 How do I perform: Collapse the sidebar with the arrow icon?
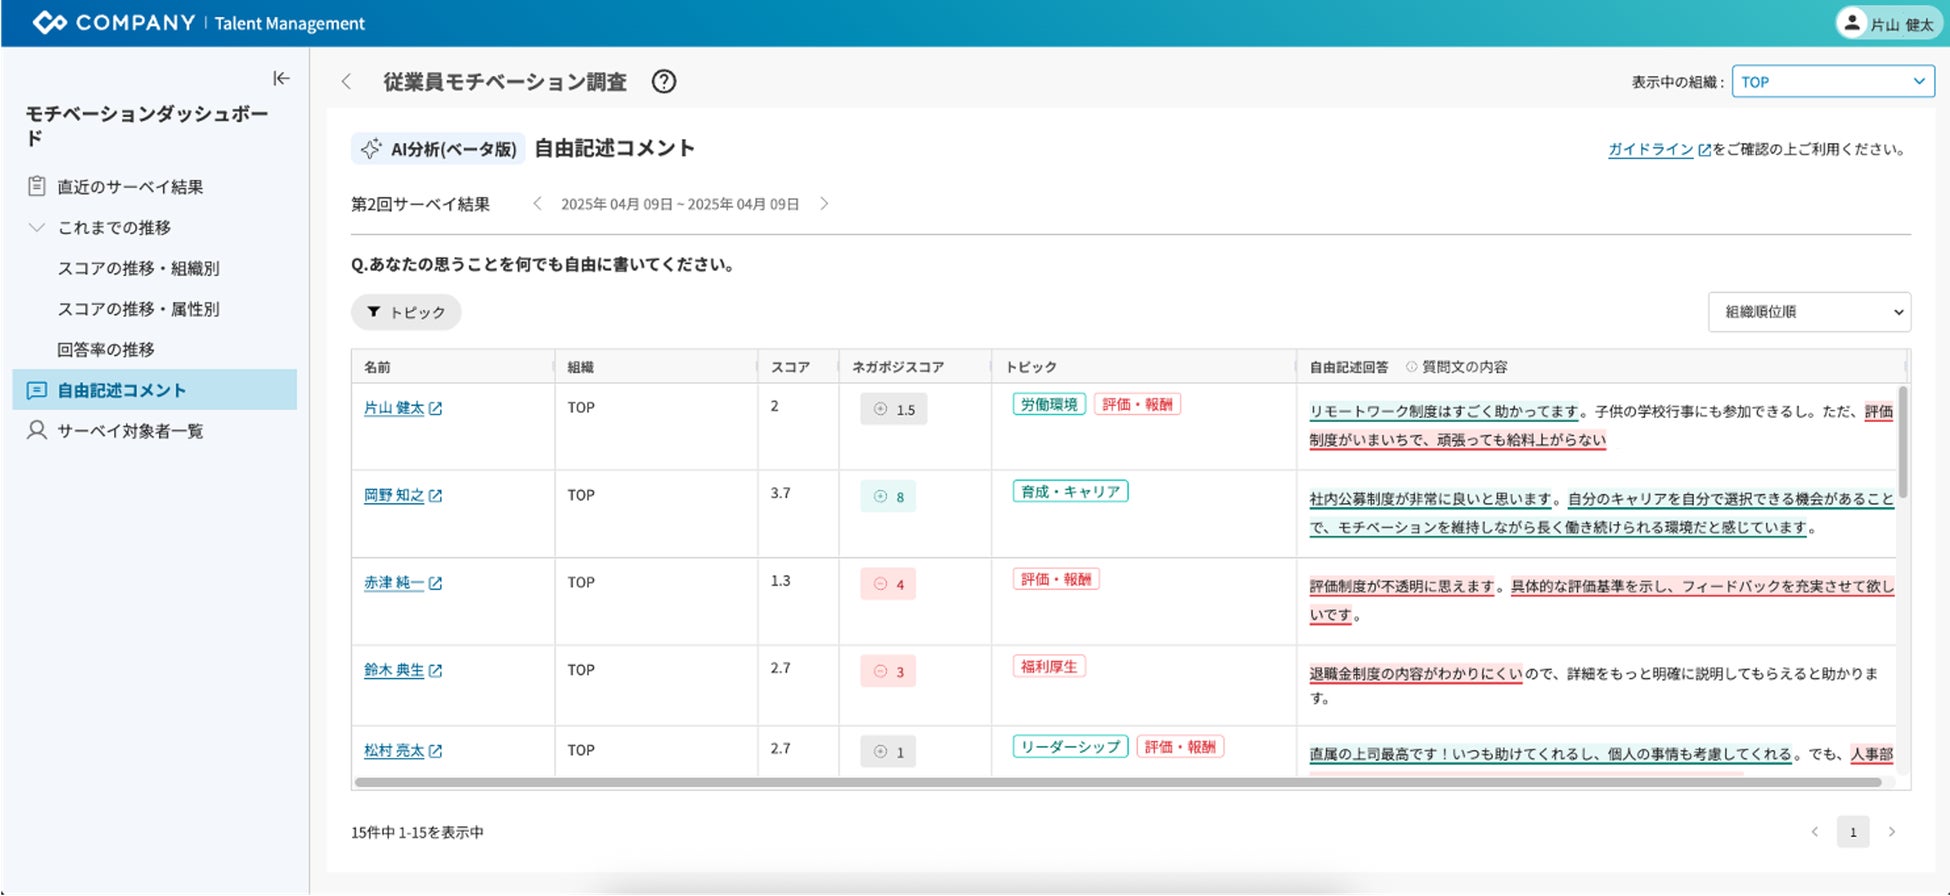(281, 78)
